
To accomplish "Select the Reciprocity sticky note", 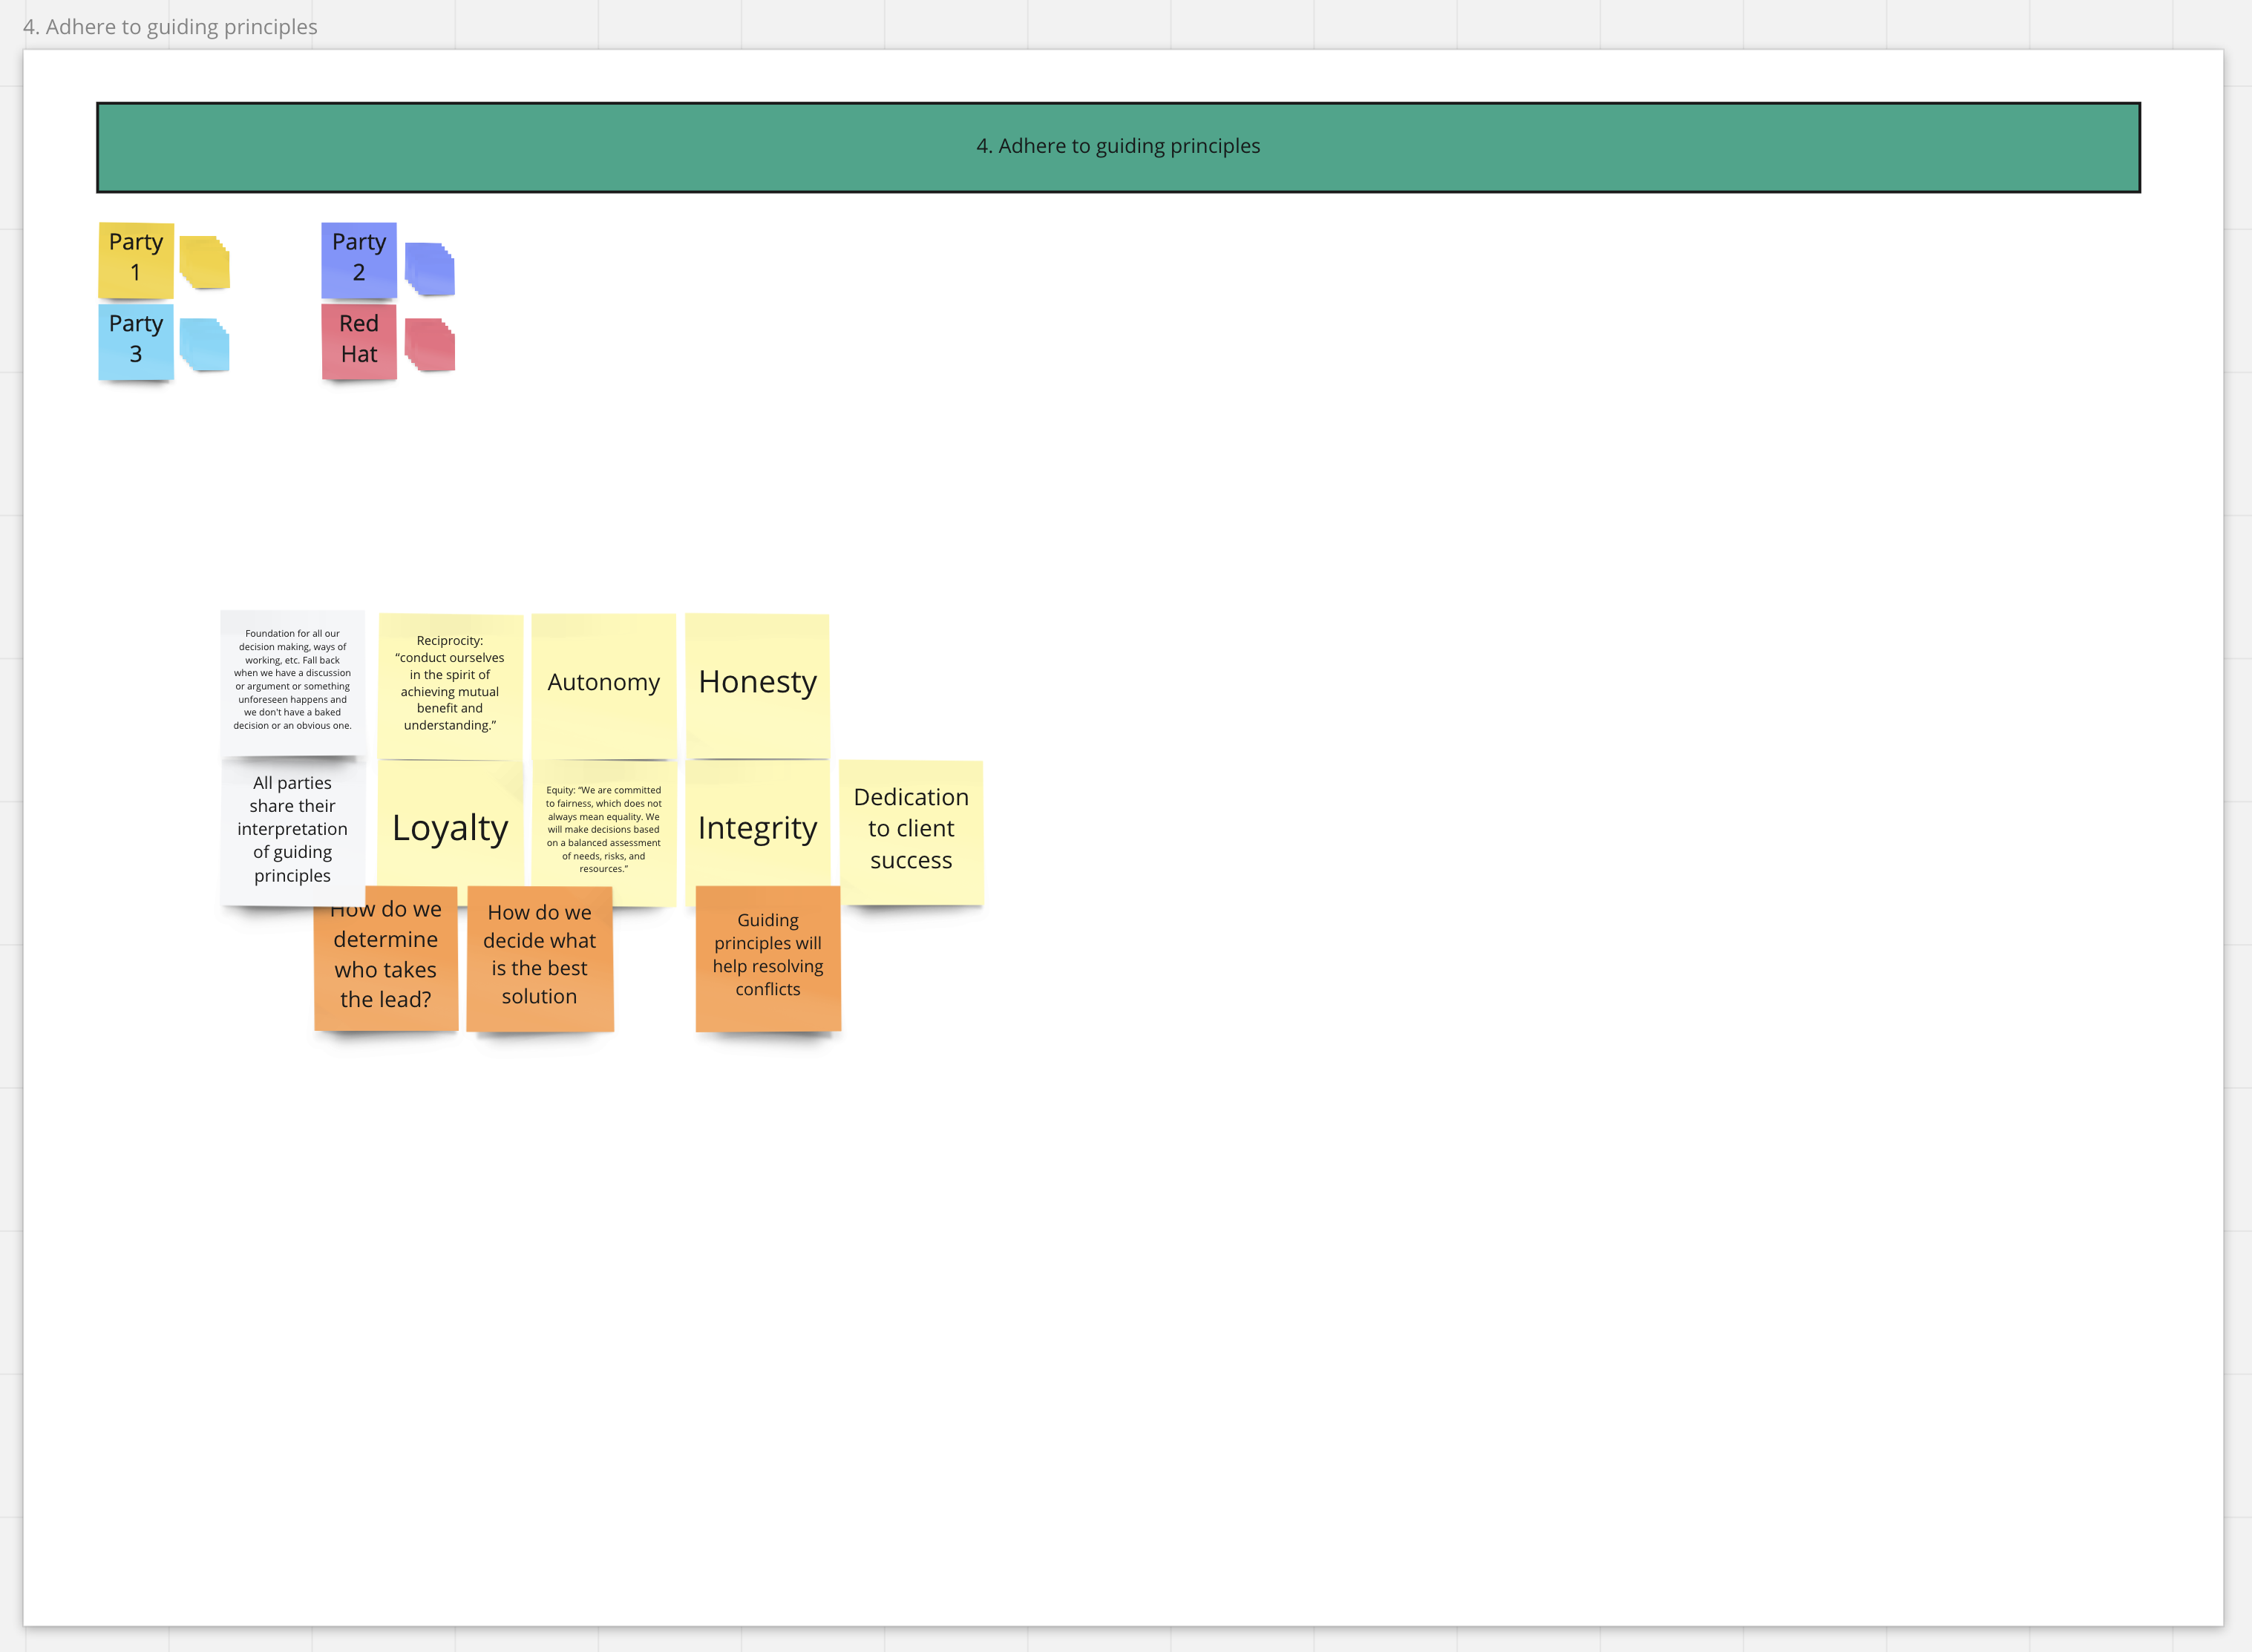I will click(450, 684).
